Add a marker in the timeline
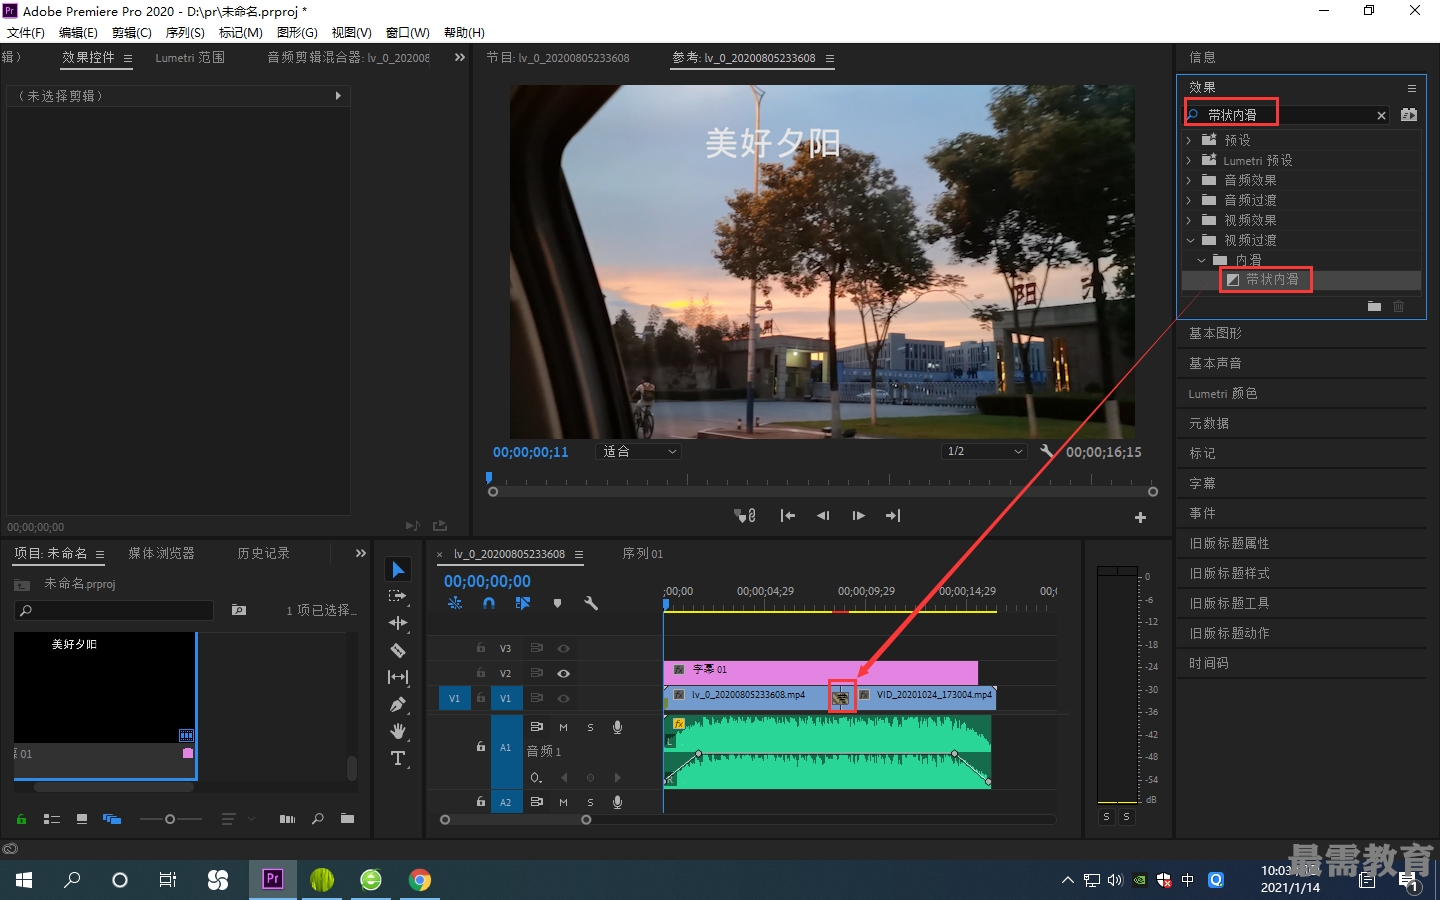The height and width of the screenshot is (900, 1440). point(557,603)
